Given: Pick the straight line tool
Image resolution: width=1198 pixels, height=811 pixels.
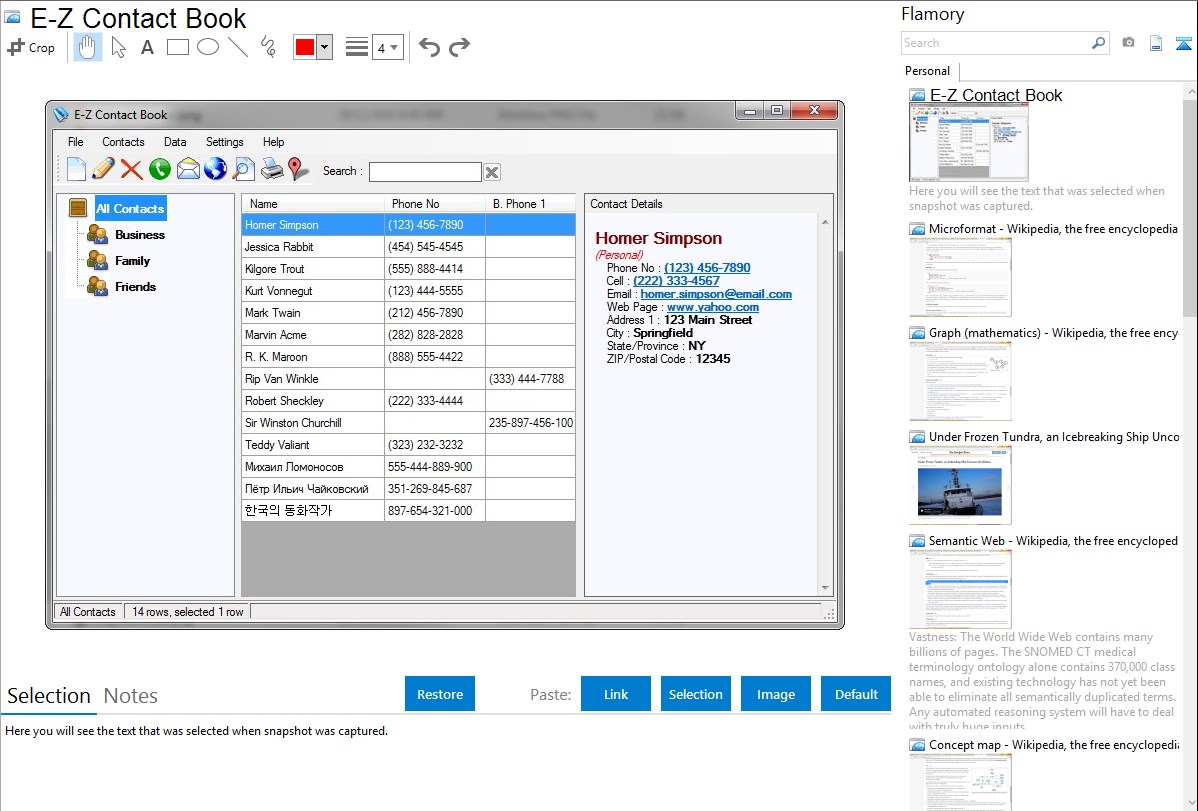Looking at the screenshot, I should 238,47.
